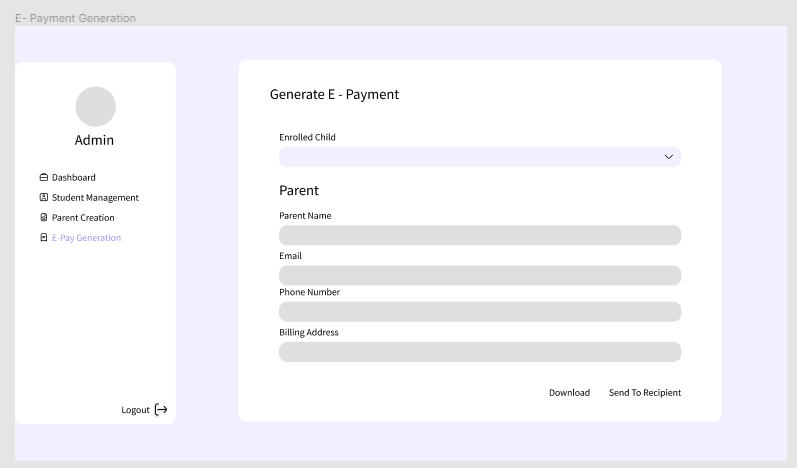The image size is (797, 468).
Task: Click the Student Management icon
Action: pyautogui.click(x=44, y=197)
